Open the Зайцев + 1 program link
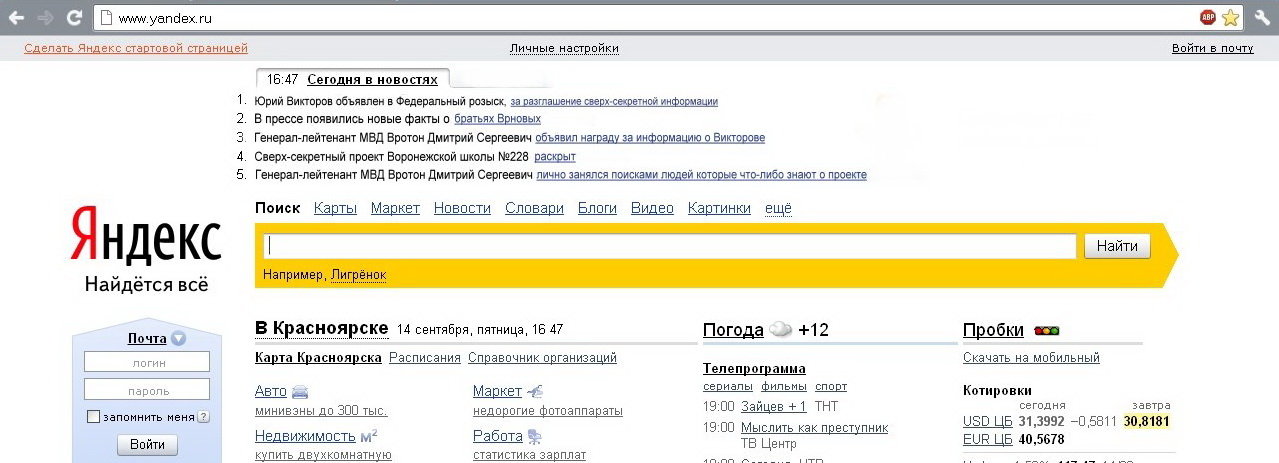Image resolution: width=1279 pixels, height=463 pixels. tap(774, 406)
